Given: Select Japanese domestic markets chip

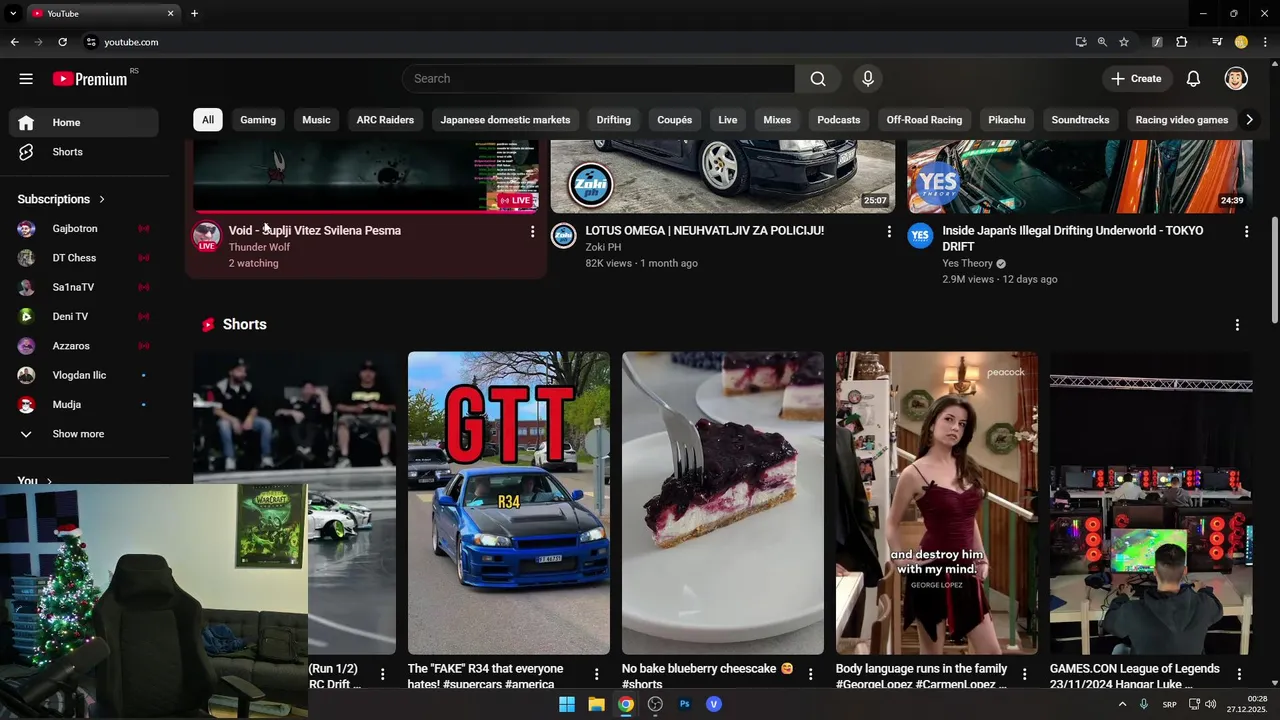Looking at the screenshot, I should click(x=505, y=120).
